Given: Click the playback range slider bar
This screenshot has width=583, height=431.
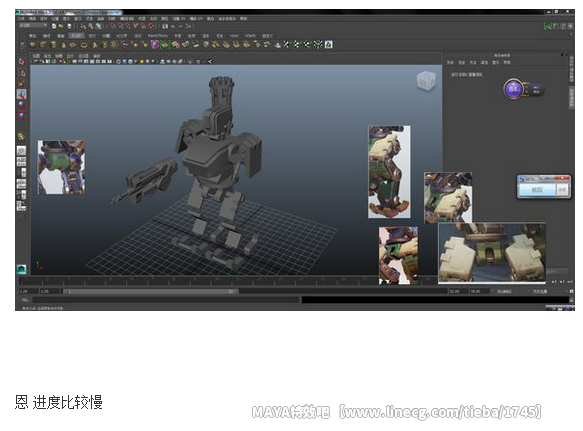Looking at the screenshot, I should pos(150,291).
